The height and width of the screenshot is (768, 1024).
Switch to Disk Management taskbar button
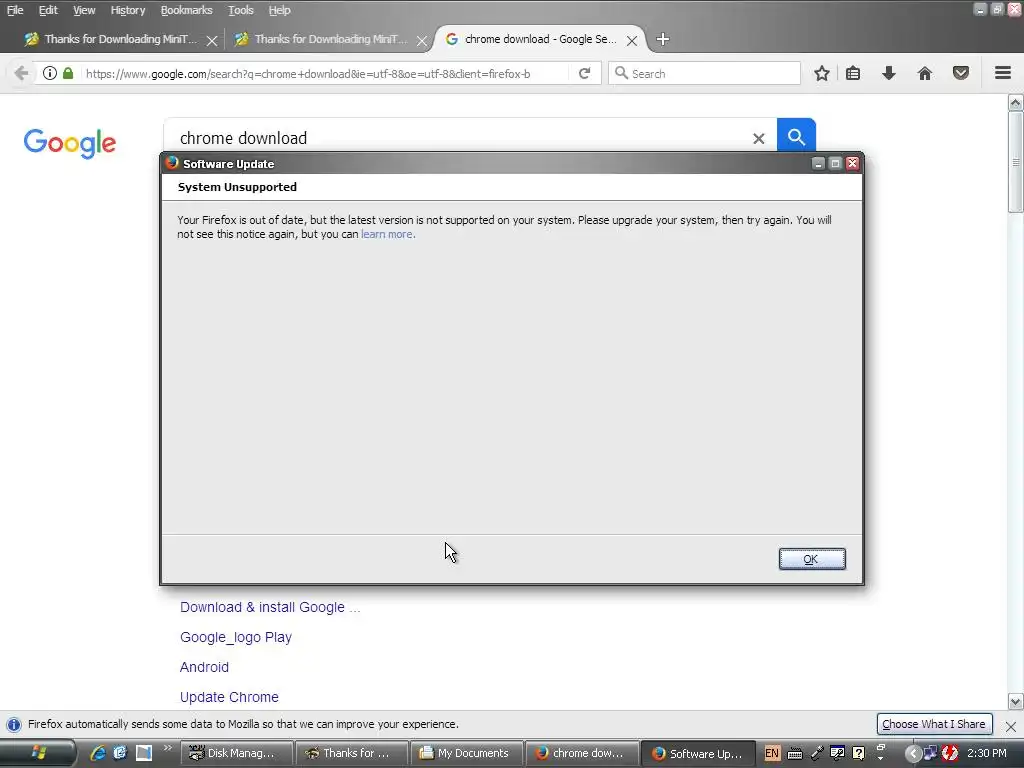[236, 753]
